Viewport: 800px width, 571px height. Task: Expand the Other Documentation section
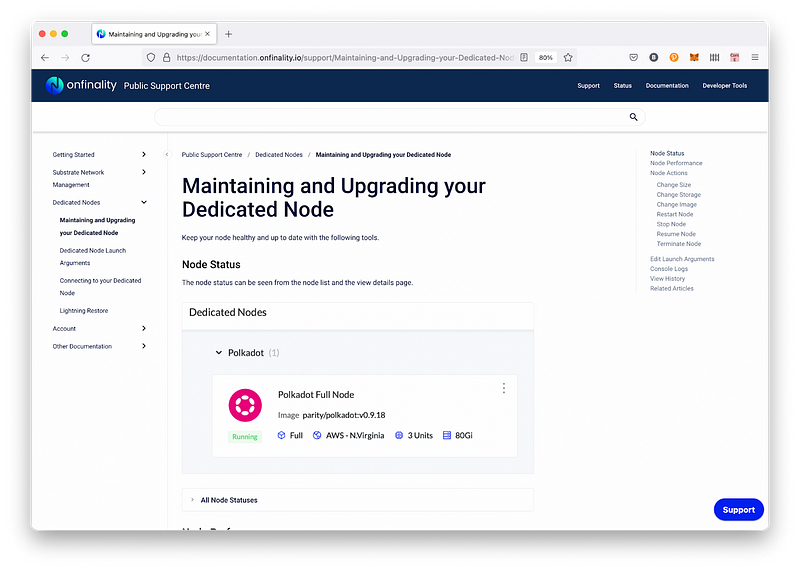(x=144, y=346)
